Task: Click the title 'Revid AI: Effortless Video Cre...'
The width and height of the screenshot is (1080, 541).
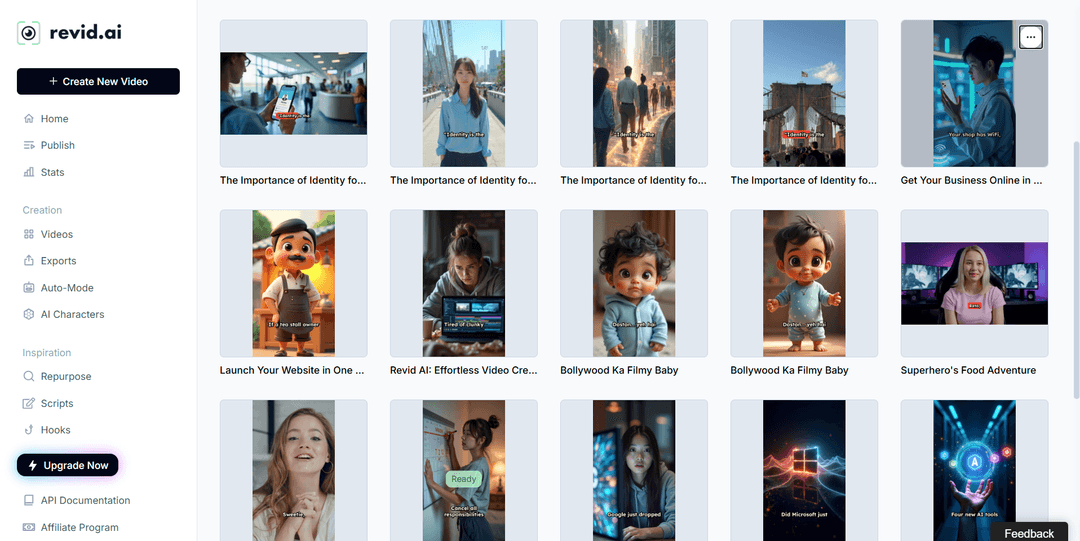Action: pyautogui.click(x=463, y=370)
